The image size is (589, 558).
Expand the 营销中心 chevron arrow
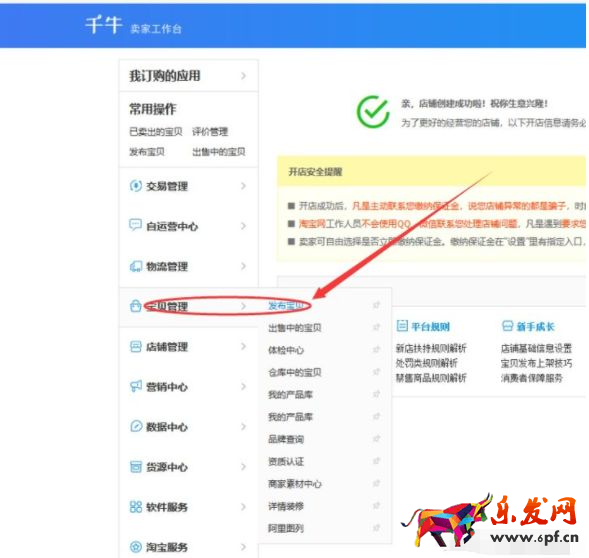[x=243, y=386]
